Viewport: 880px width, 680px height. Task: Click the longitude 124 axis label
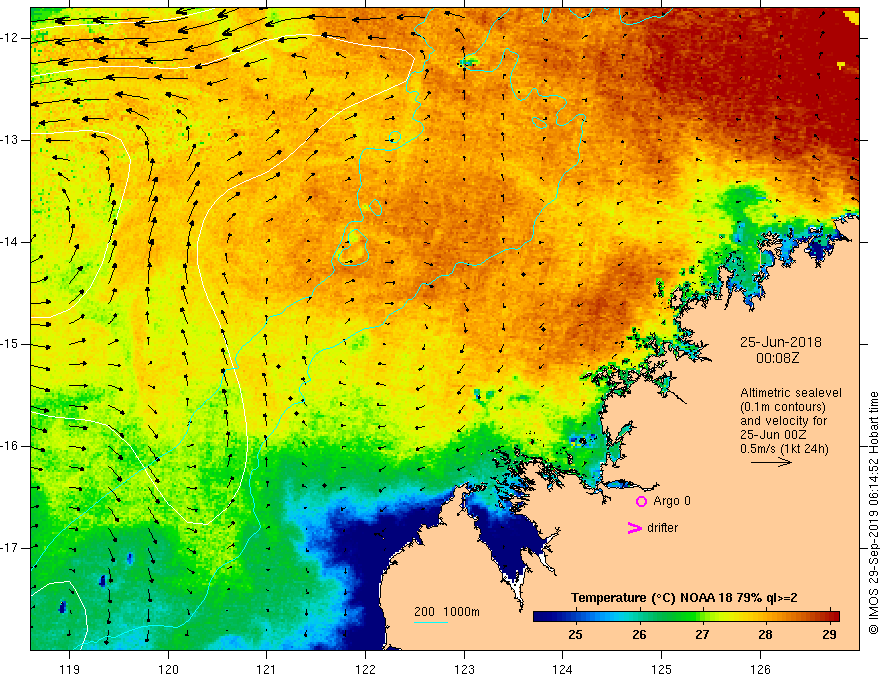pyautogui.click(x=562, y=669)
